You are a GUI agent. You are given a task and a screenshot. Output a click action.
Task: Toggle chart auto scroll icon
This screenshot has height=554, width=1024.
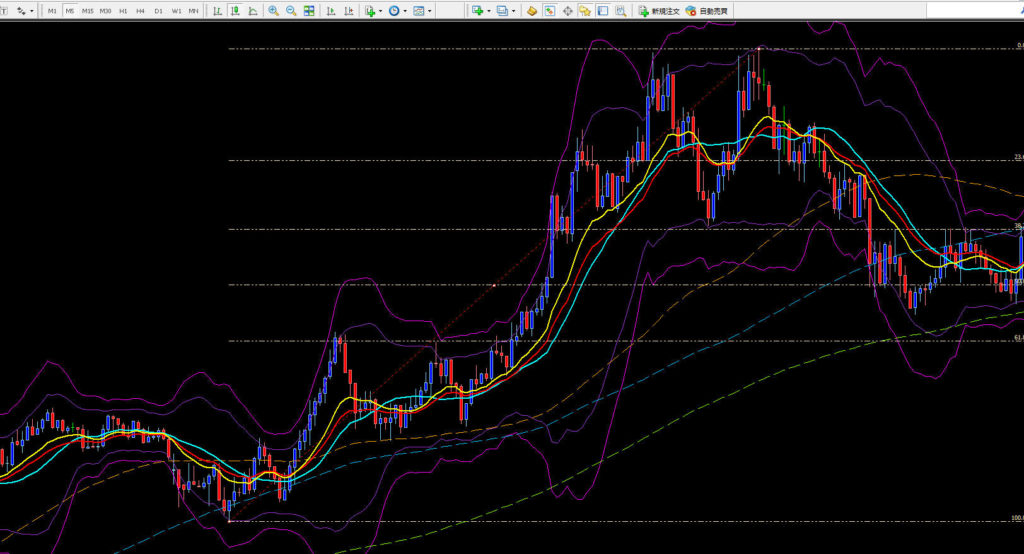tap(331, 10)
